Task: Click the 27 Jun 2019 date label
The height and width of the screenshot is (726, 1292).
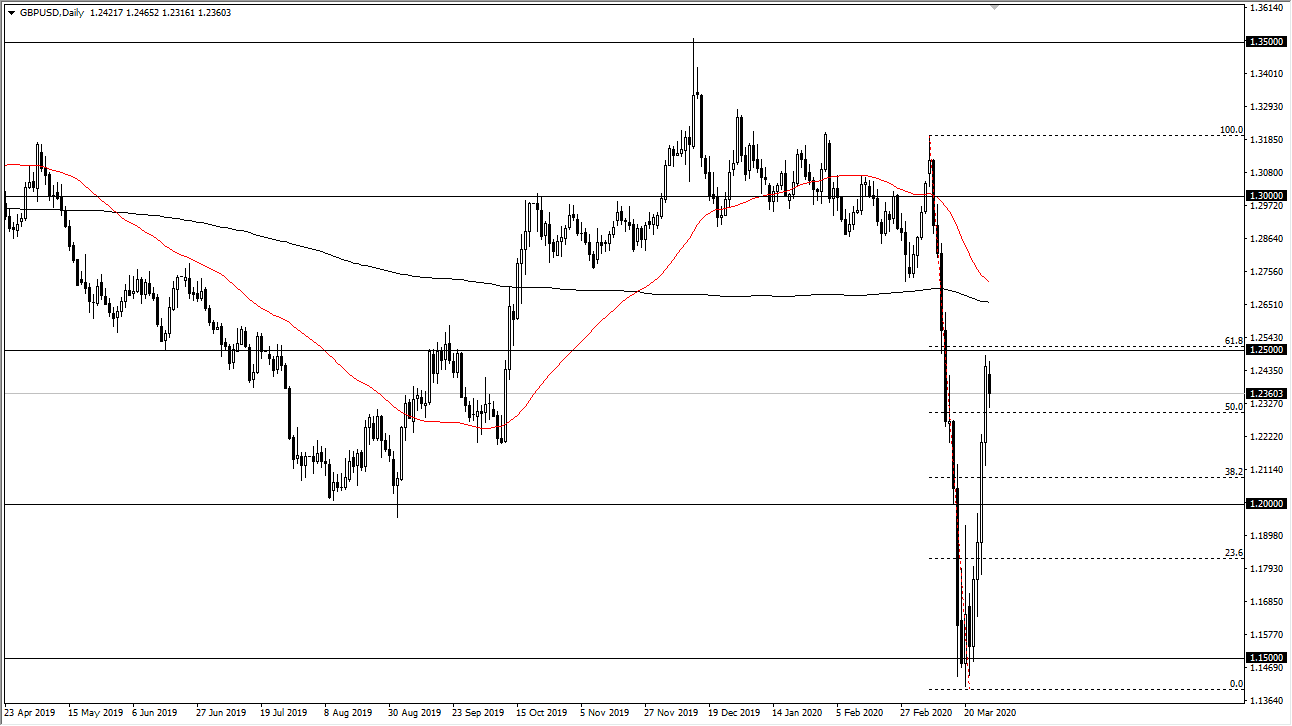Action: [221, 714]
